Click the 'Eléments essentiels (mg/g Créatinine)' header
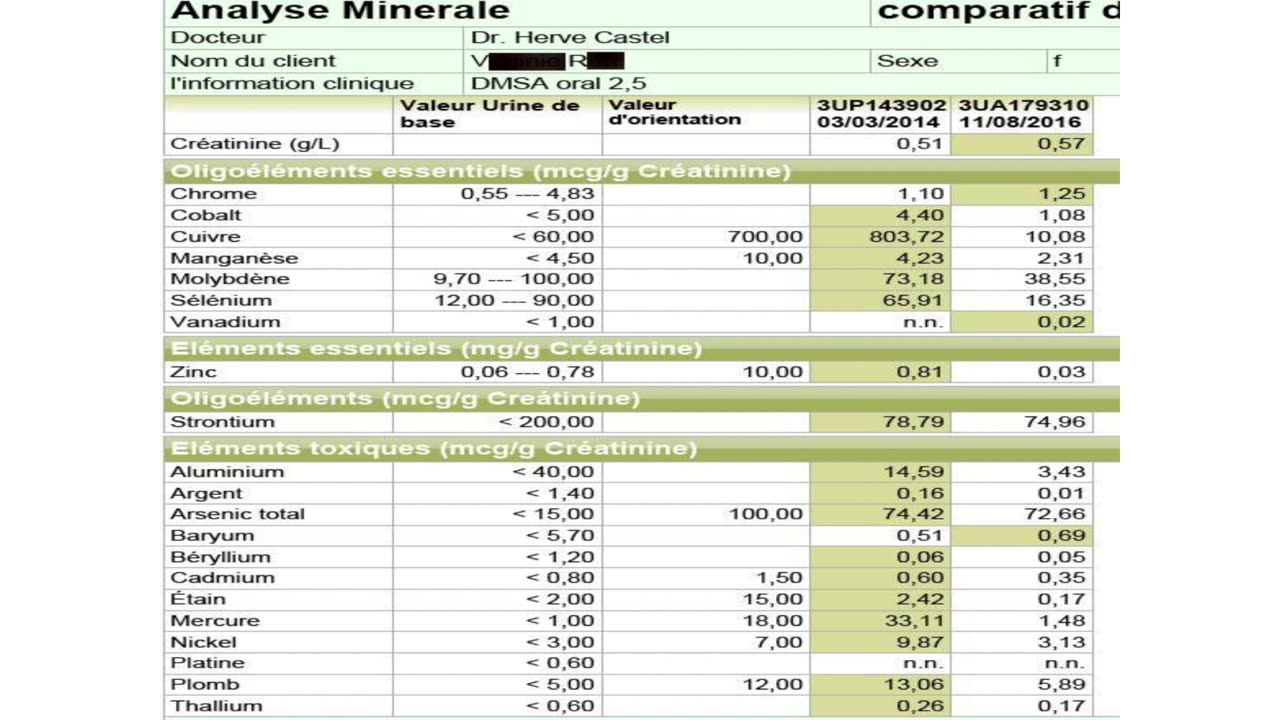This screenshot has height=720, width=1280. coord(436,349)
